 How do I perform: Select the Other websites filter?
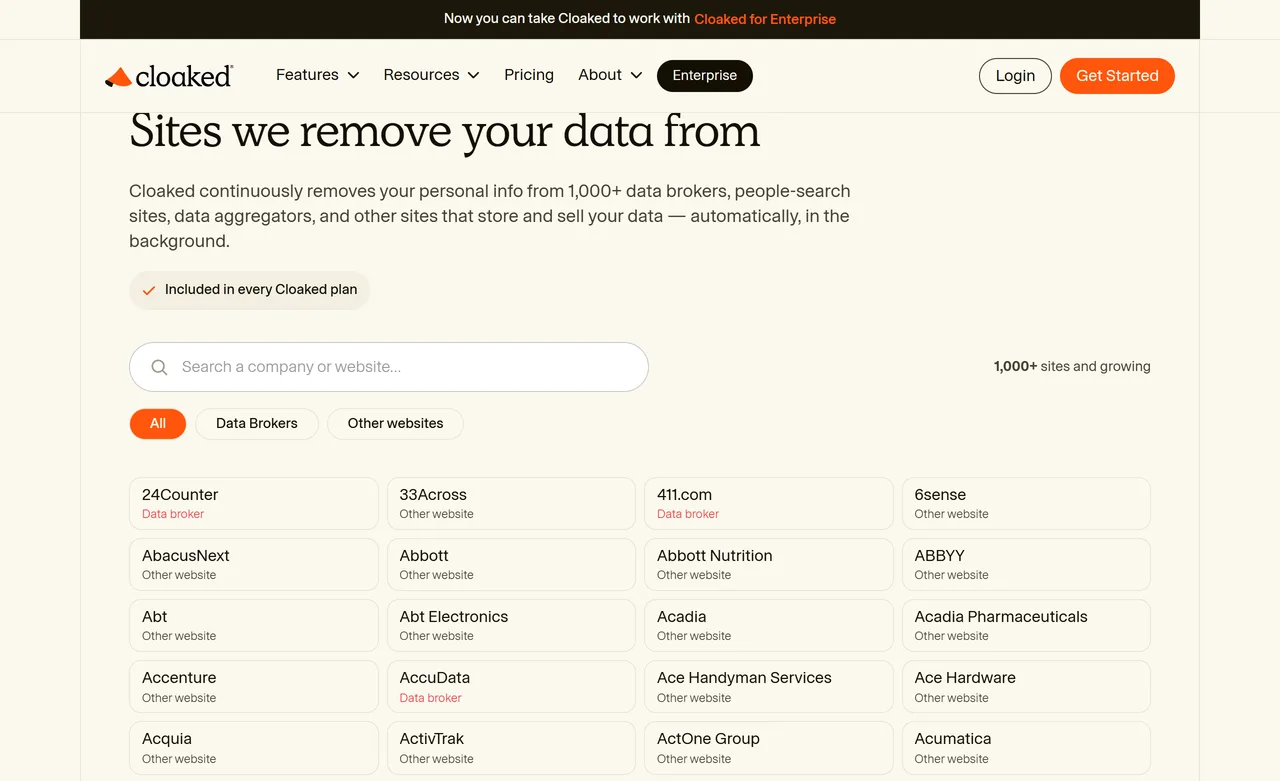coord(395,424)
